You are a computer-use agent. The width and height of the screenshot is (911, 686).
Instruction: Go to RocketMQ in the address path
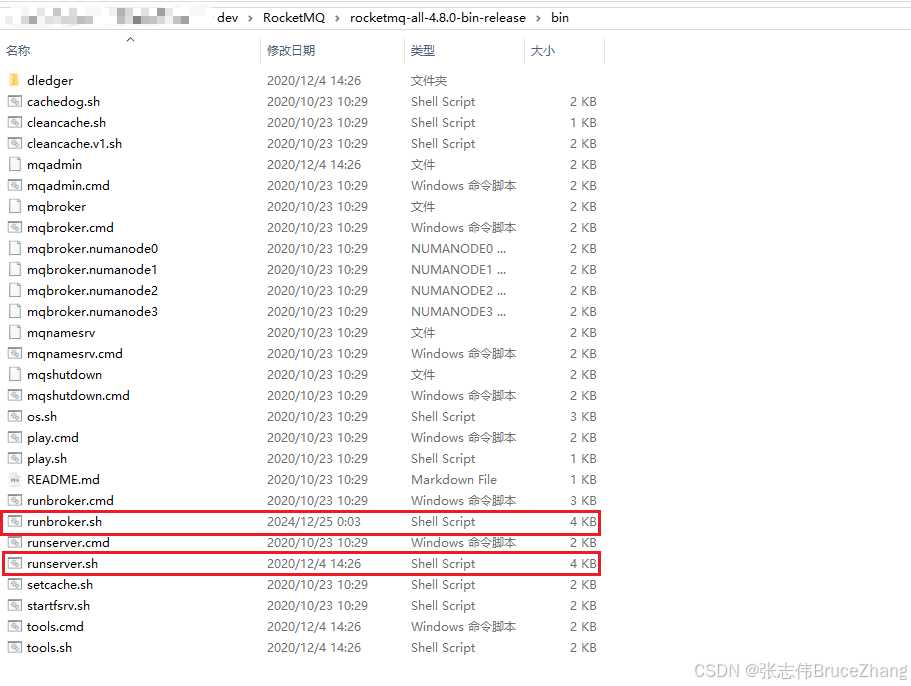point(294,18)
